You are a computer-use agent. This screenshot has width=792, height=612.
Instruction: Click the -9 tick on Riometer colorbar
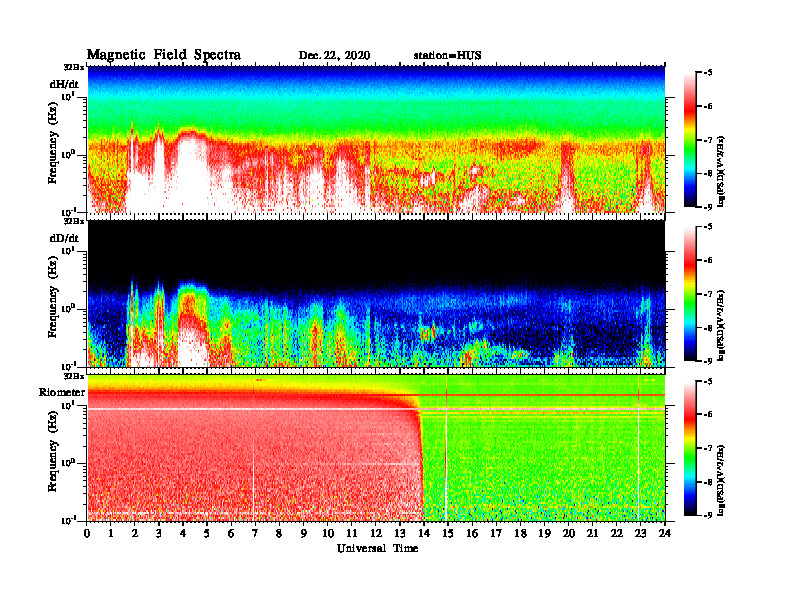coord(708,515)
